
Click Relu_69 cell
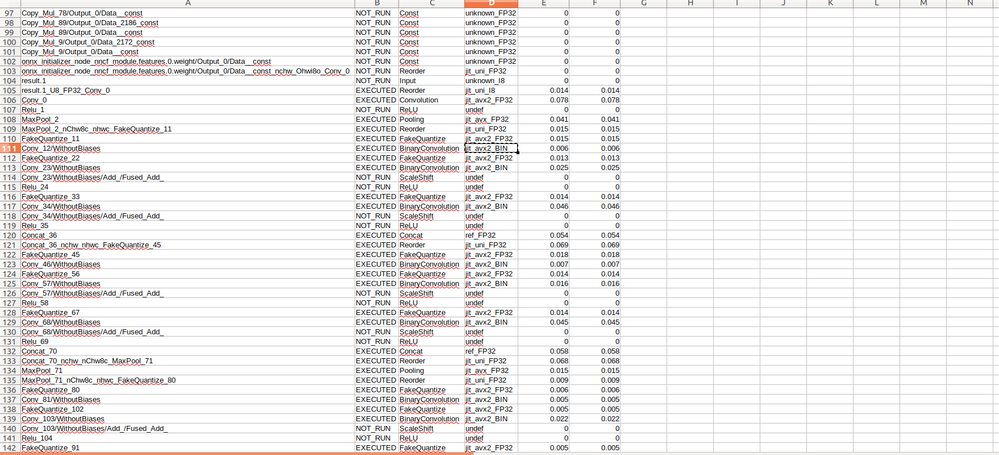pos(187,342)
